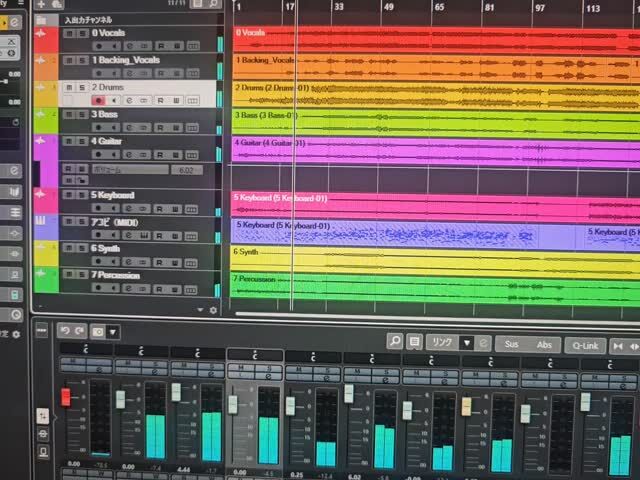Enable record on the 0 Vocals track

[x=99, y=46]
